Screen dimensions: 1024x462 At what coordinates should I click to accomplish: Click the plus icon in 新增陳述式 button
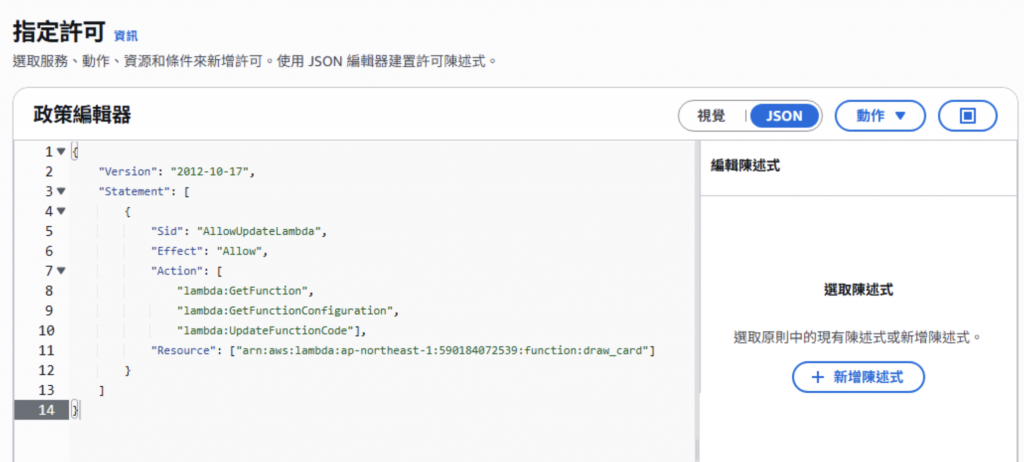pos(817,377)
